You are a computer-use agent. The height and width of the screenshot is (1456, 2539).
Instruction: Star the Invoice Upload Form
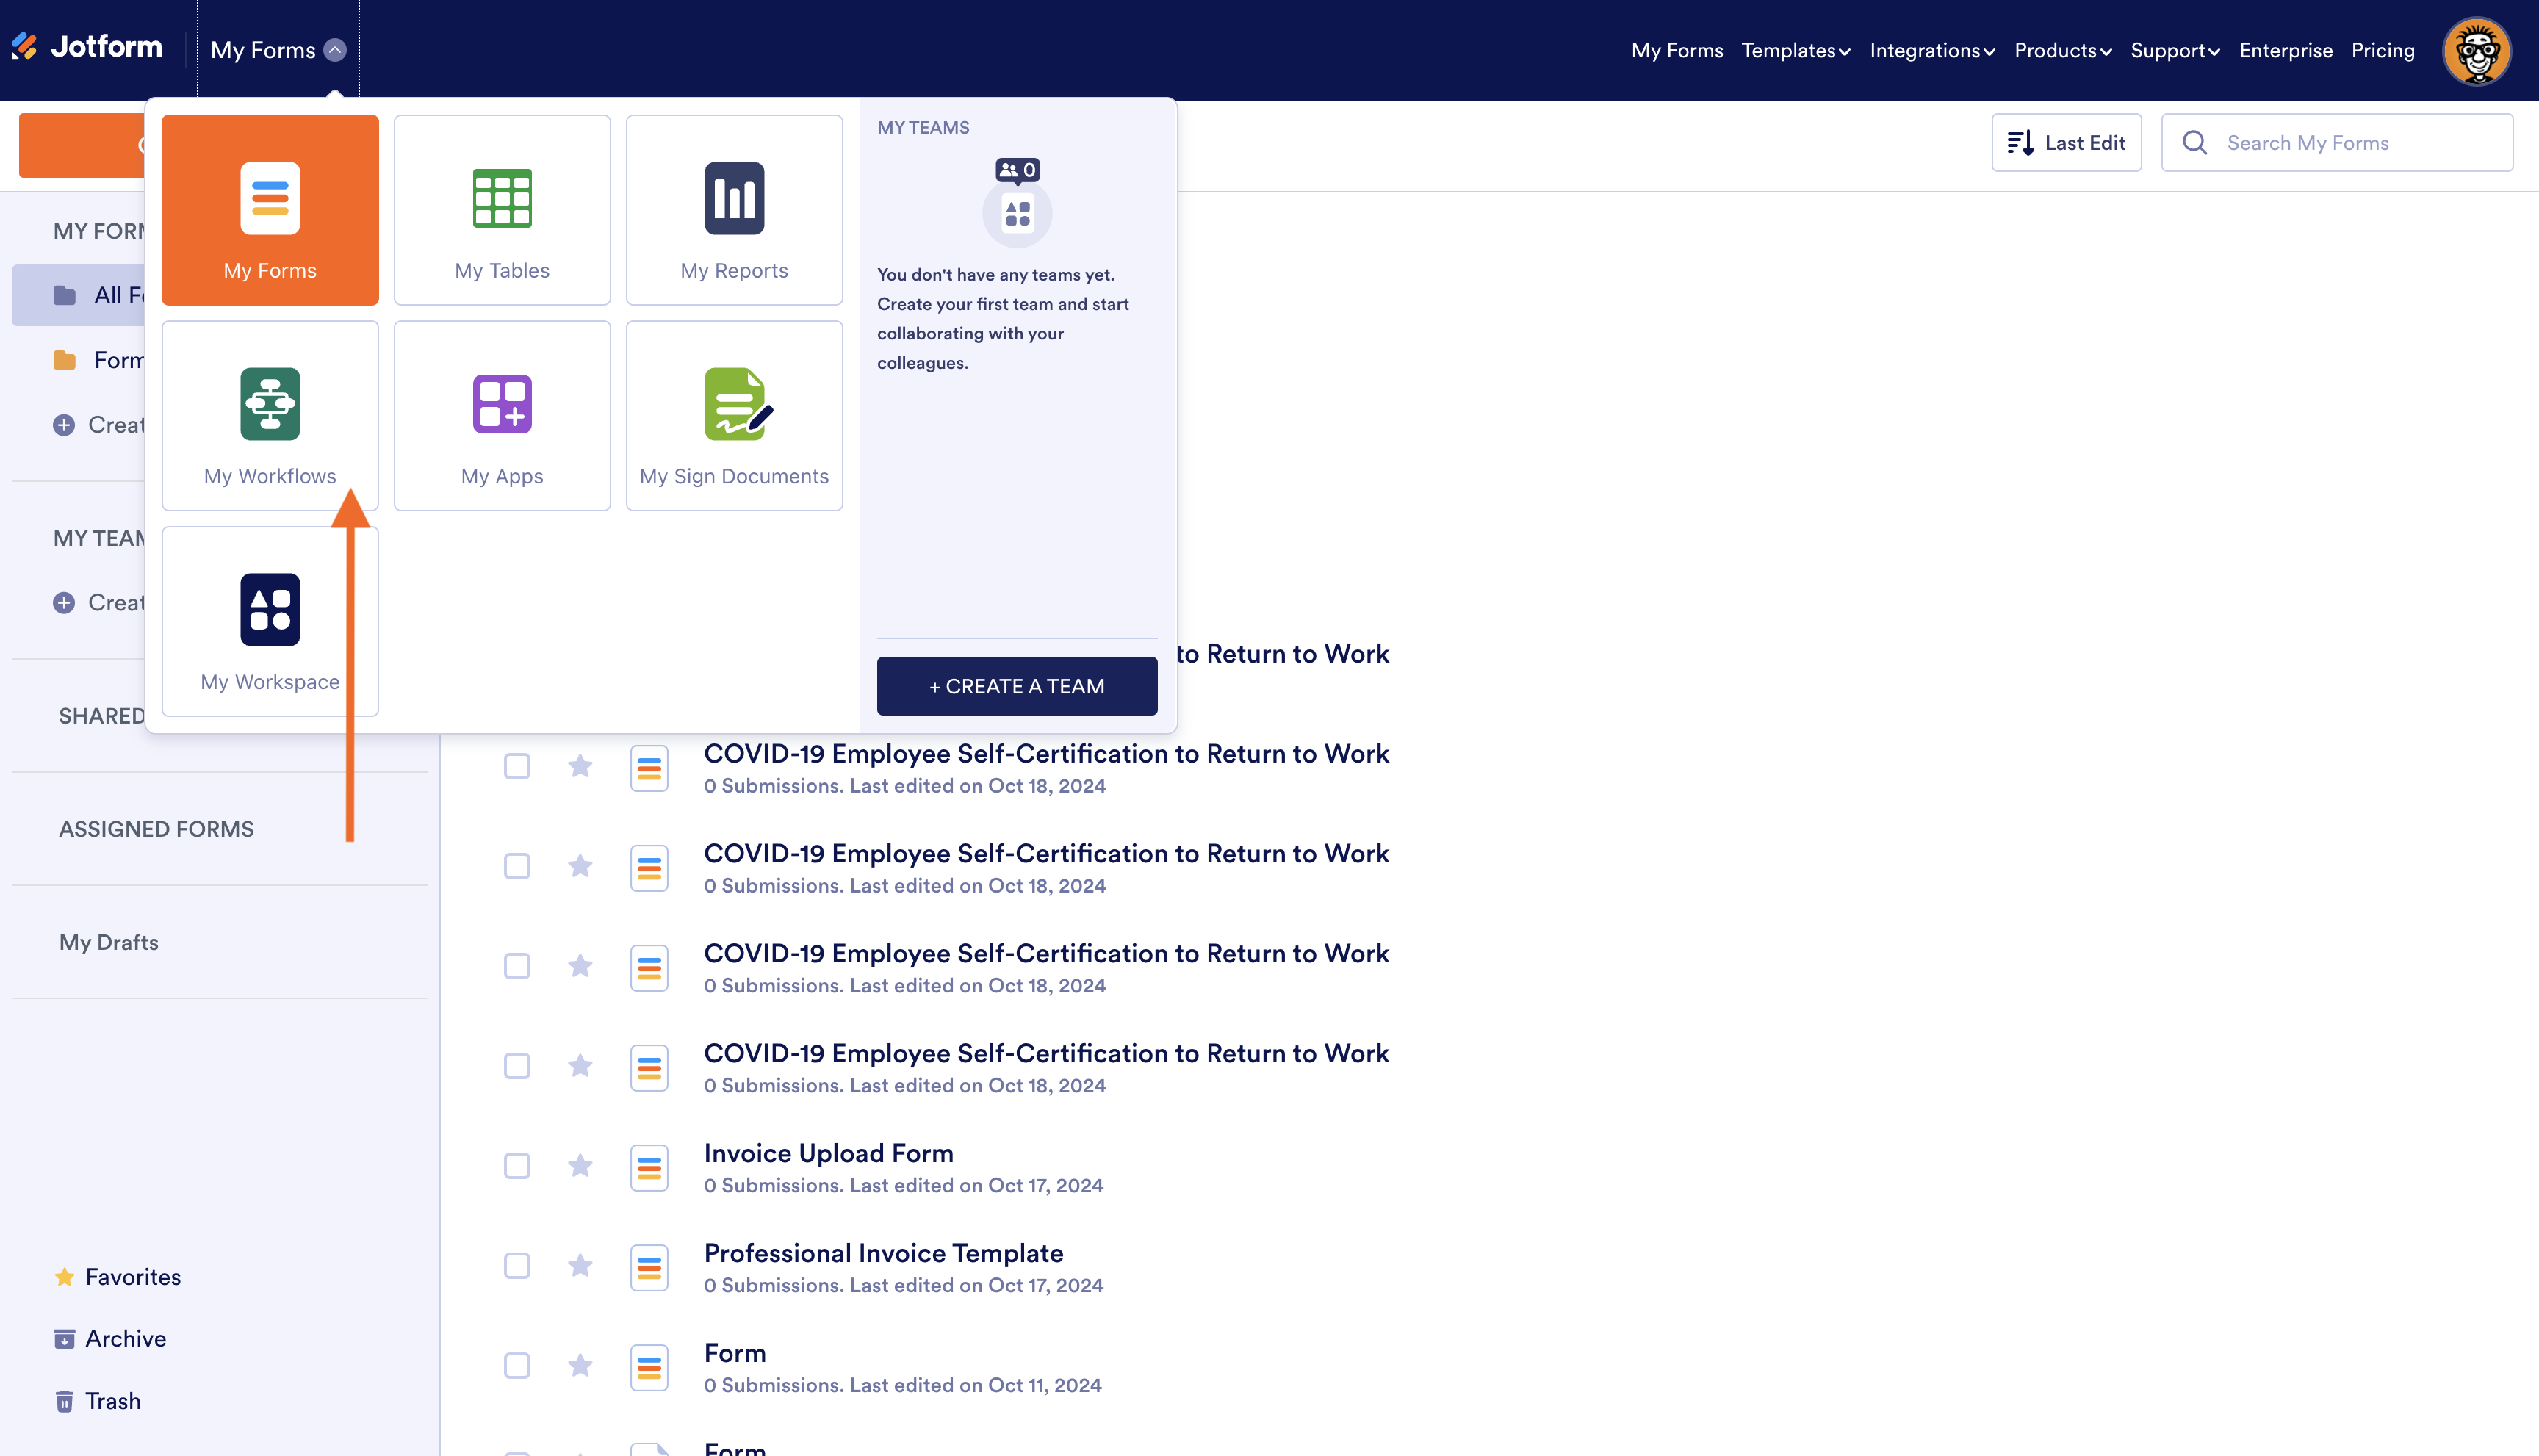(580, 1165)
